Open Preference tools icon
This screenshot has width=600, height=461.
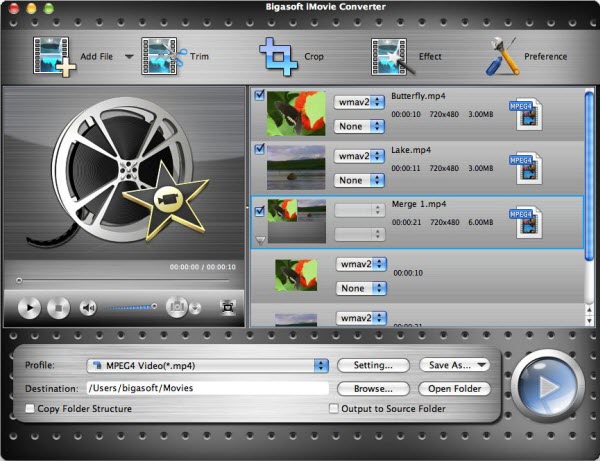503,56
